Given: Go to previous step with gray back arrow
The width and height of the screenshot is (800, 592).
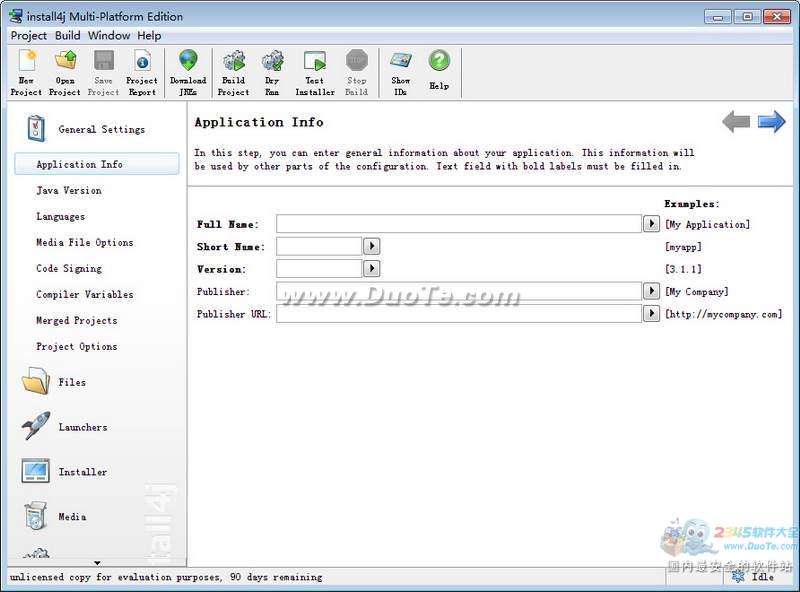Looking at the screenshot, I should (736, 121).
